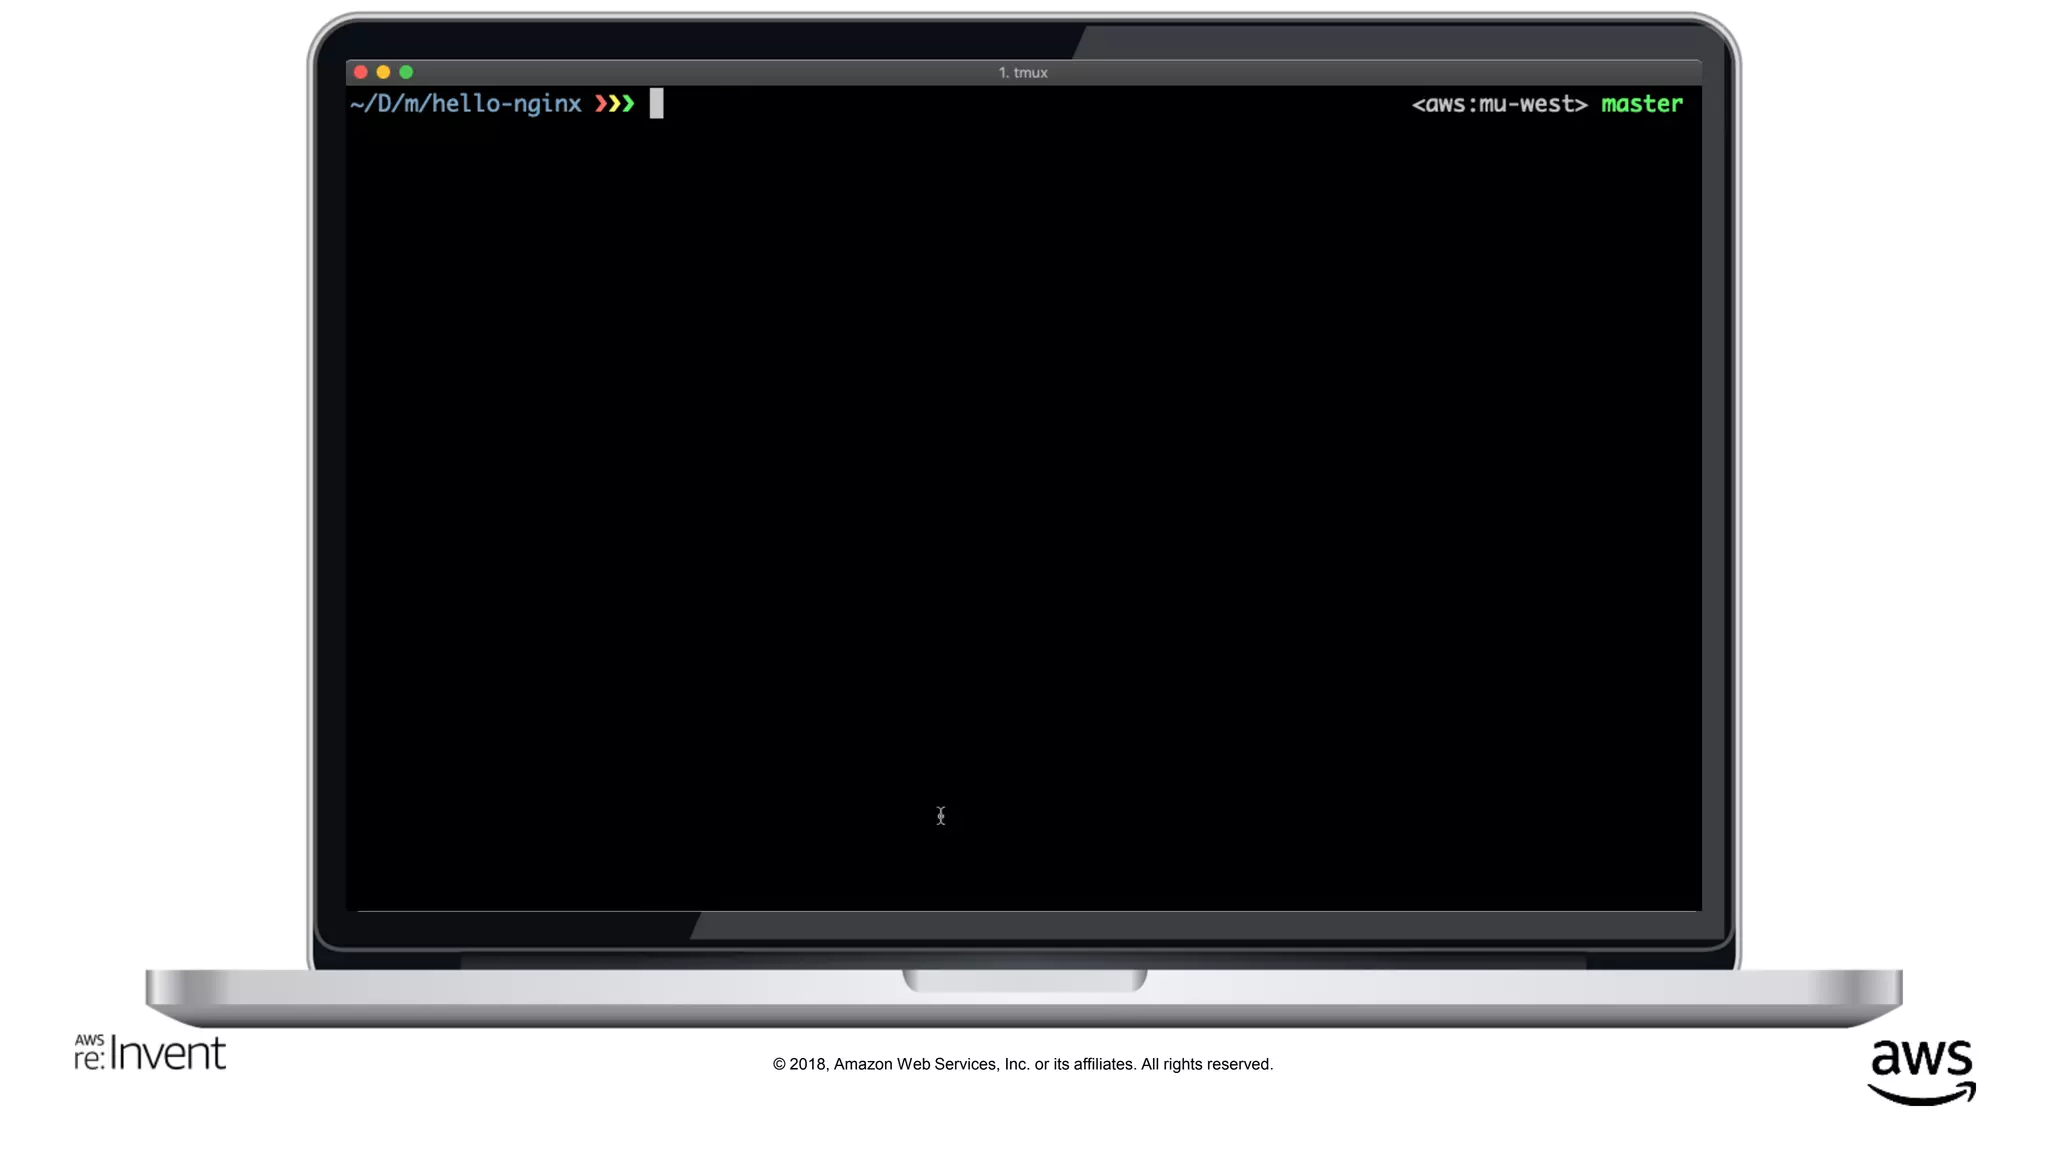Click the ~/D/m/hello-nginx prompt path
This screenshot has height=1152, width=2048.
click(x=465, y=104)
